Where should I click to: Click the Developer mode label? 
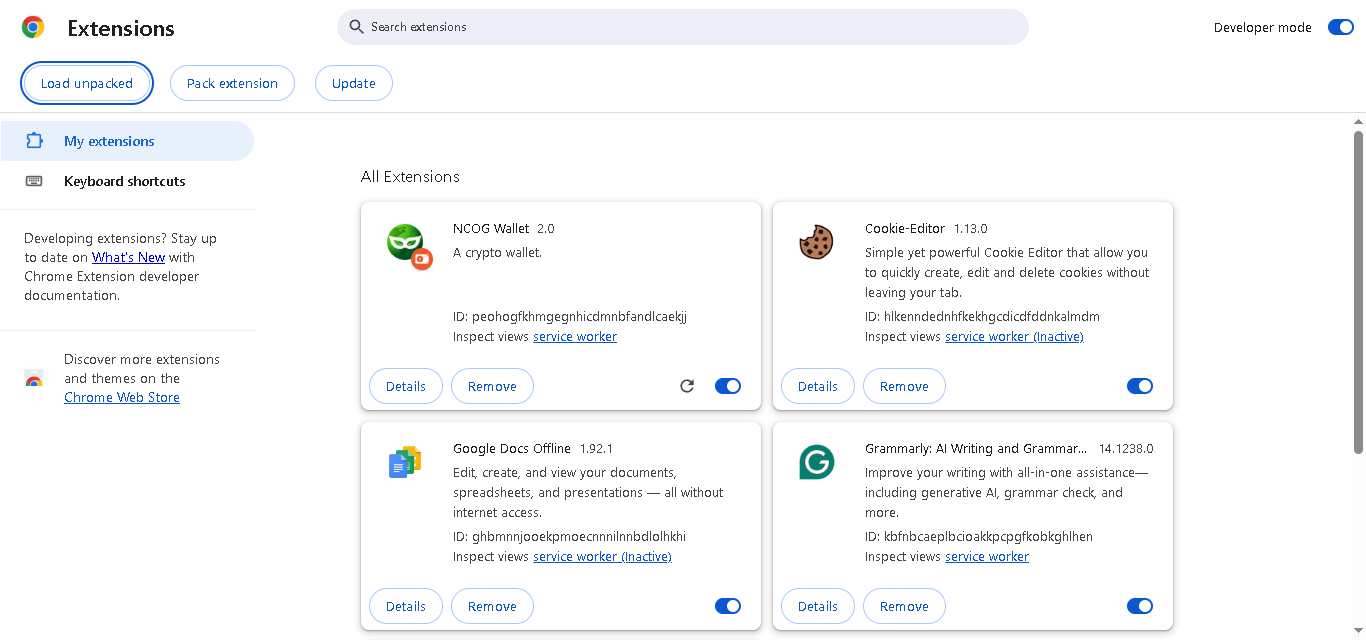click(x=1263, y=28)
